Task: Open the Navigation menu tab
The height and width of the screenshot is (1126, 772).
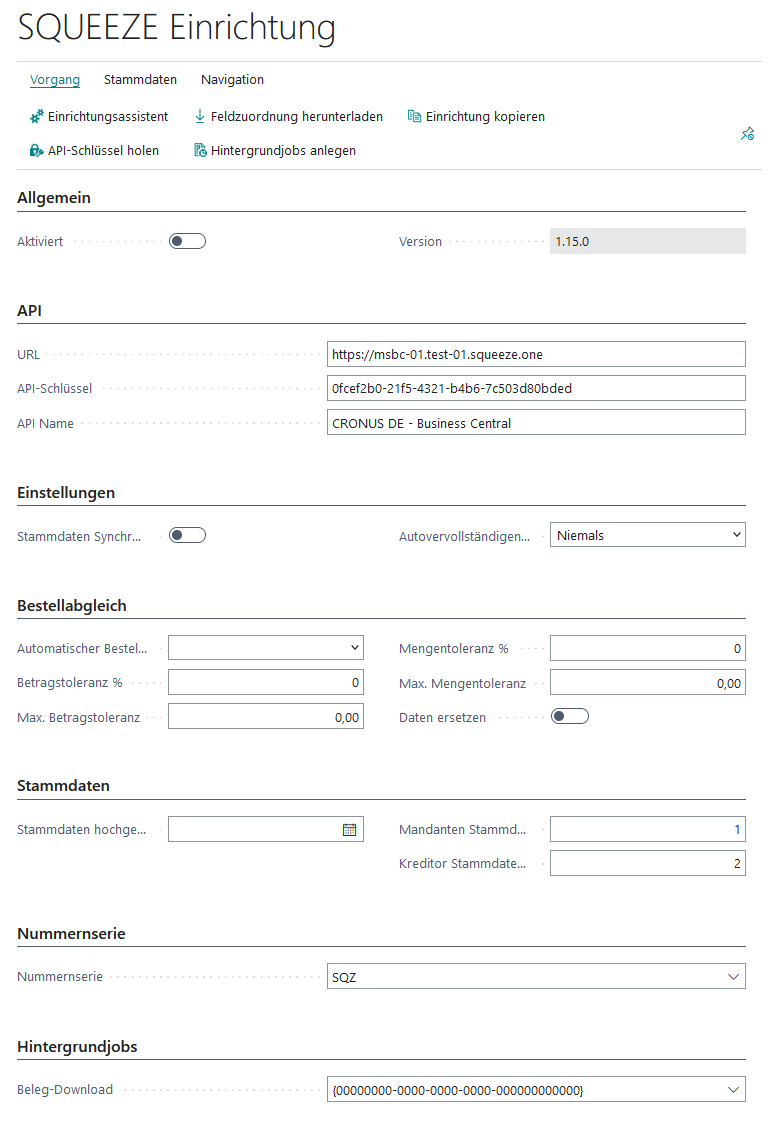Action: point(232,80)
